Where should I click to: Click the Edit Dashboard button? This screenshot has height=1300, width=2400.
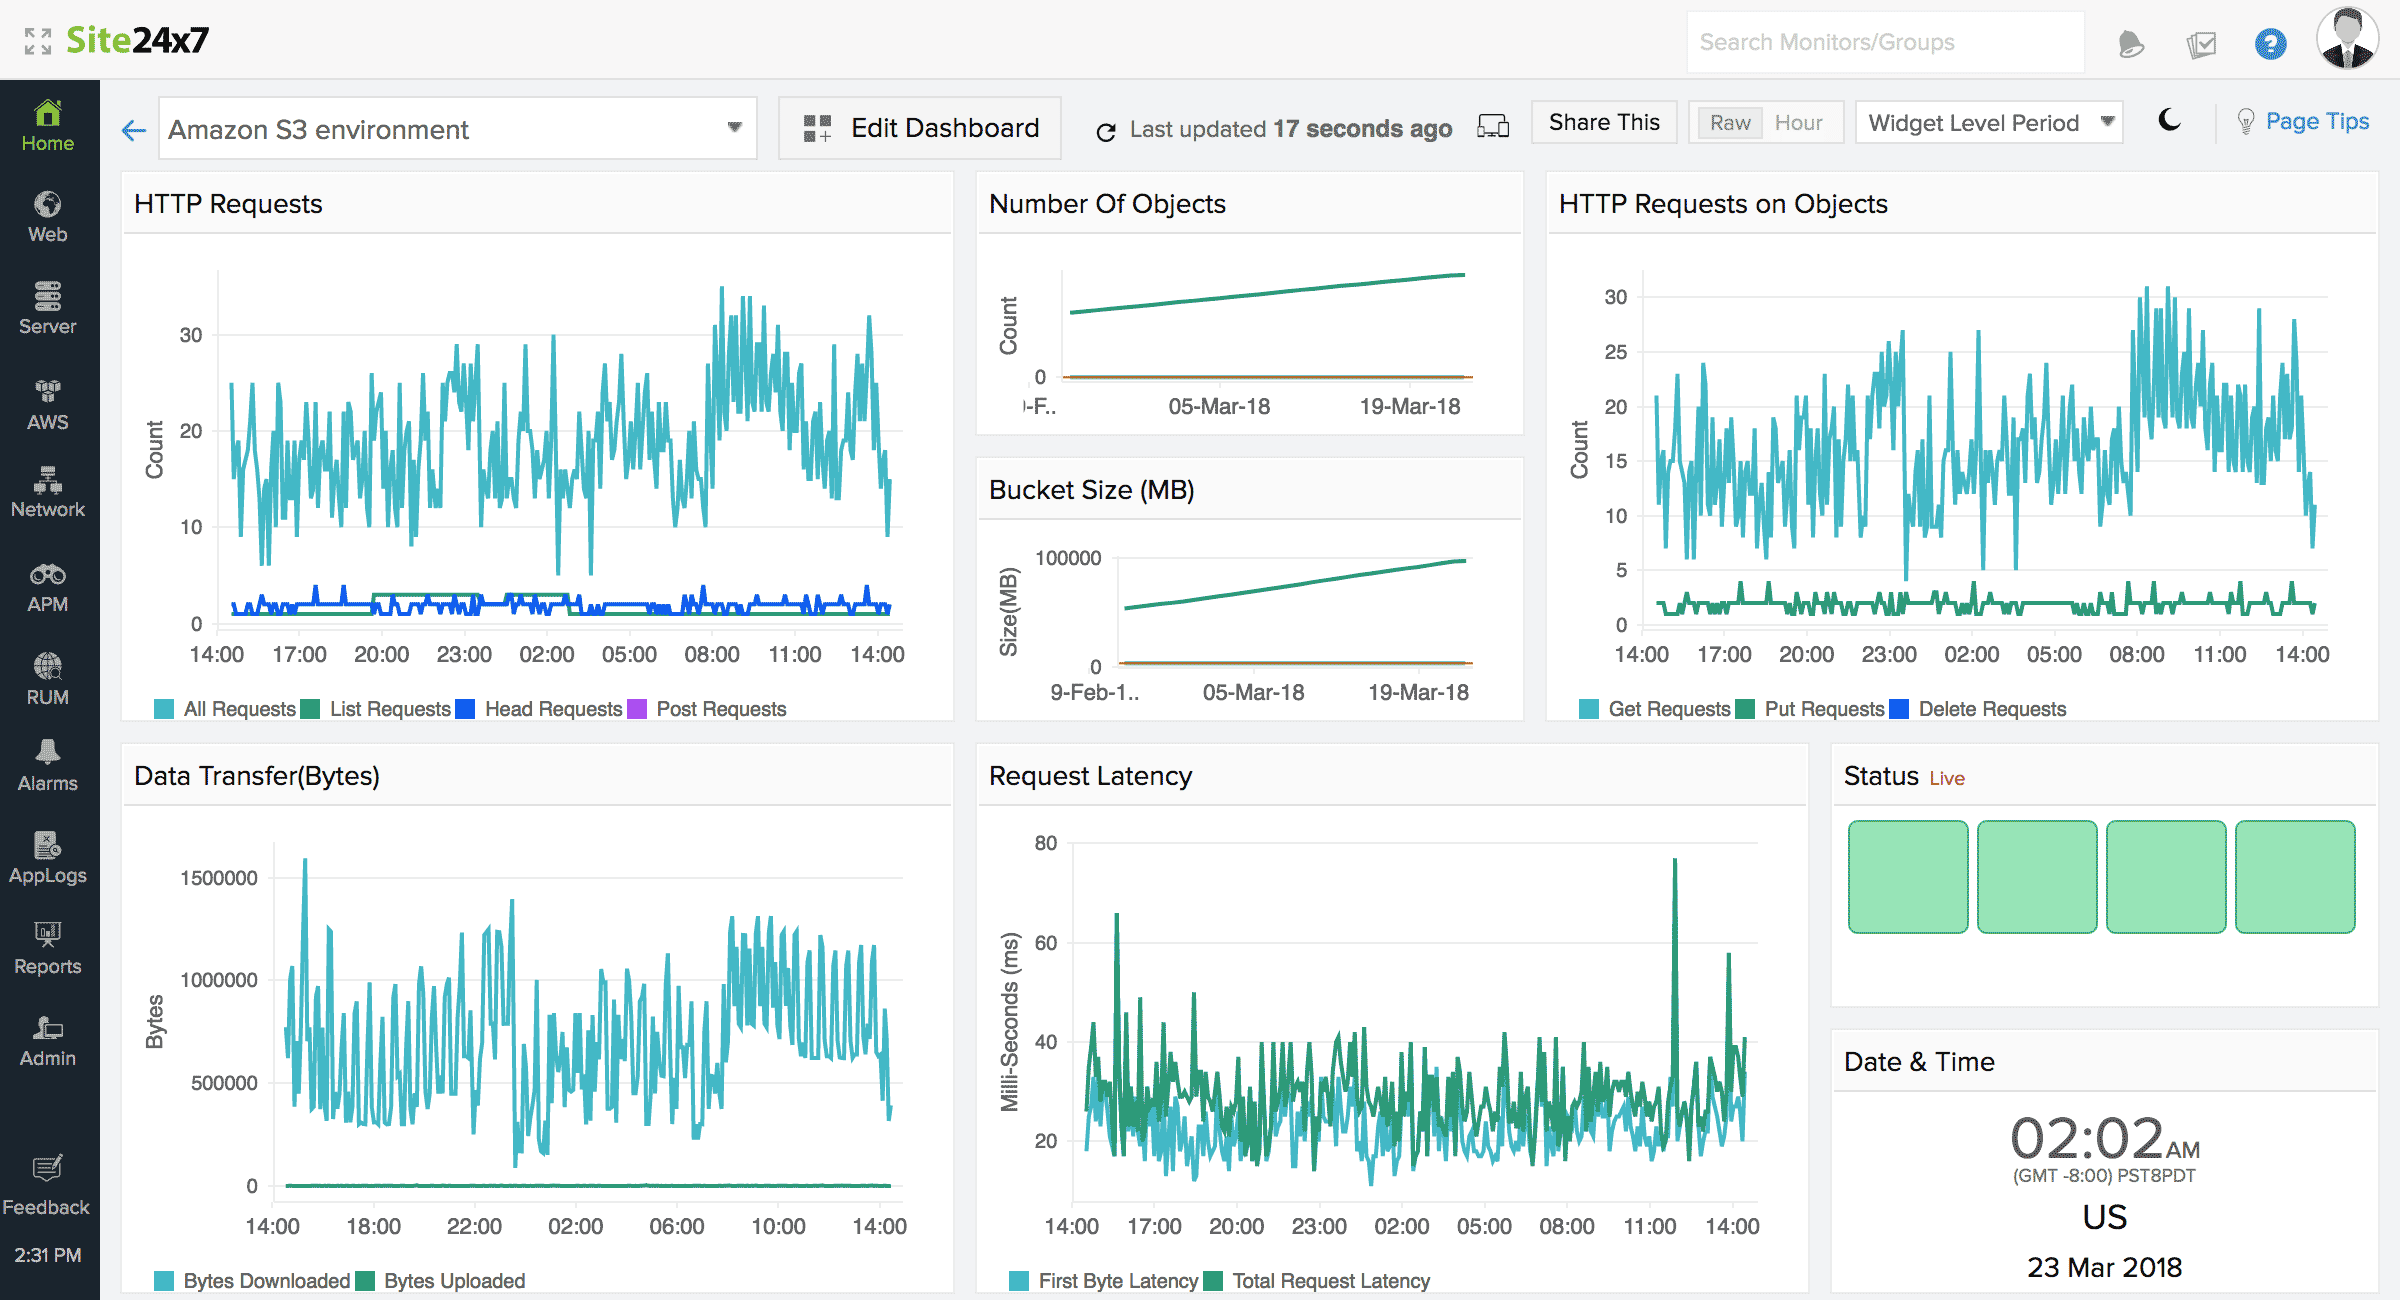(x=919, y=128)
